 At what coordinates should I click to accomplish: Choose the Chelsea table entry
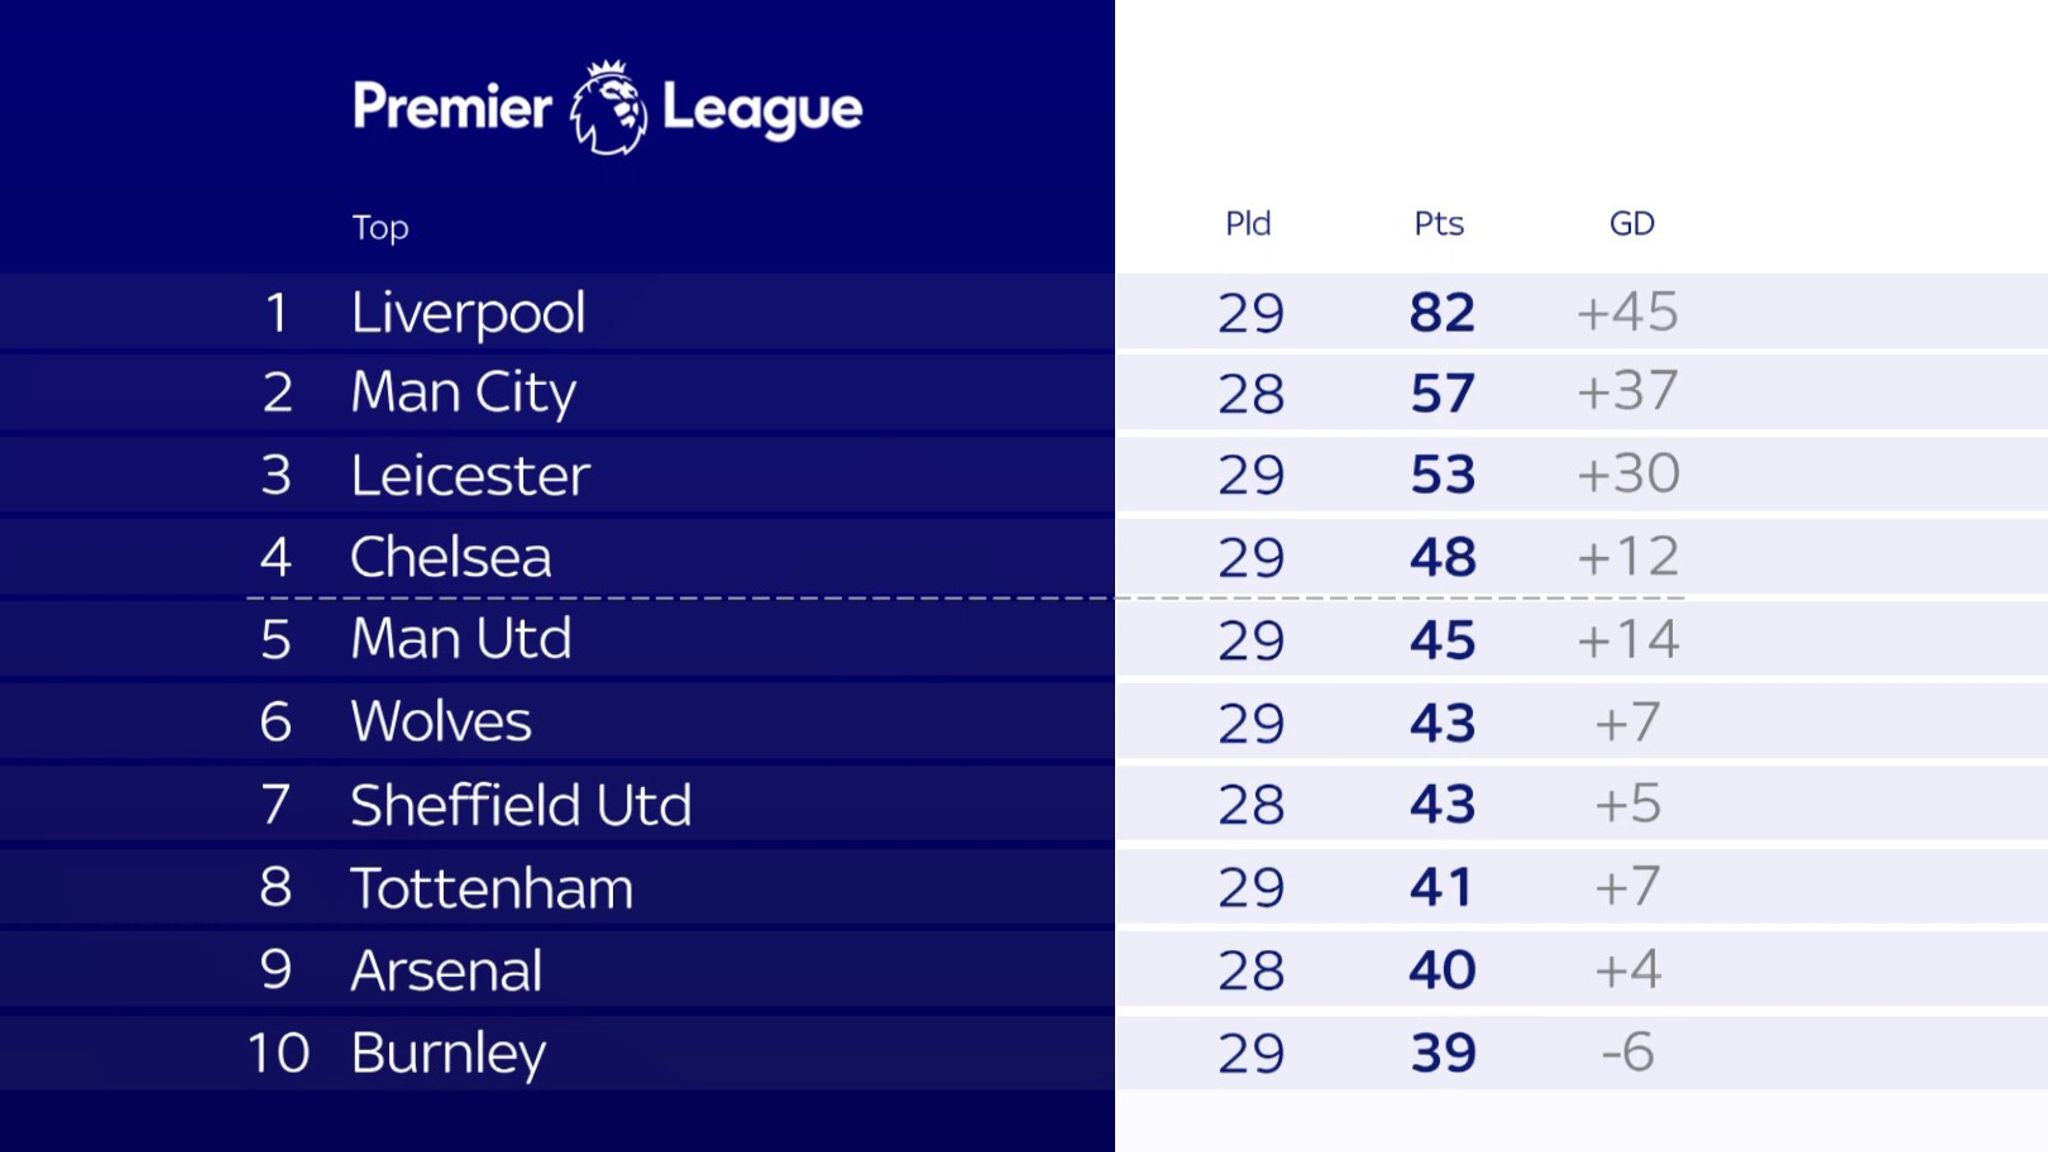point(1024,557)
